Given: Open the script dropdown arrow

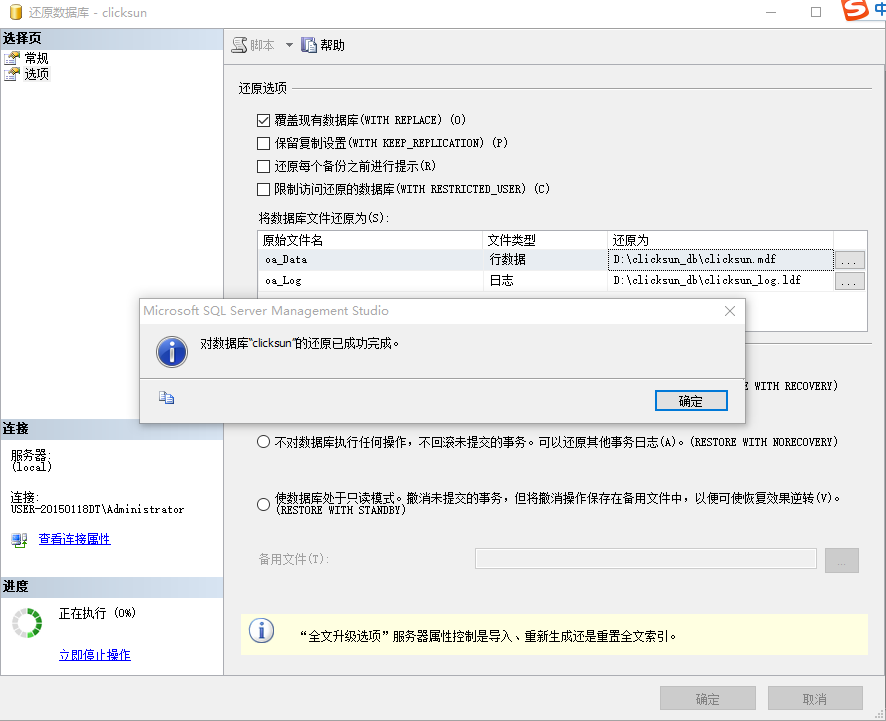Looking at the screenshot, I should pos(289,45).
